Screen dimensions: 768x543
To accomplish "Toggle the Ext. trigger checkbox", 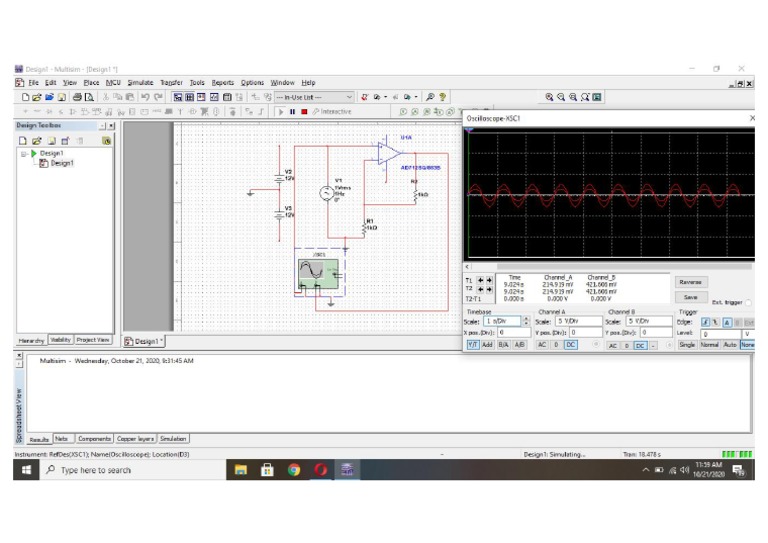I will pos(749,302).
